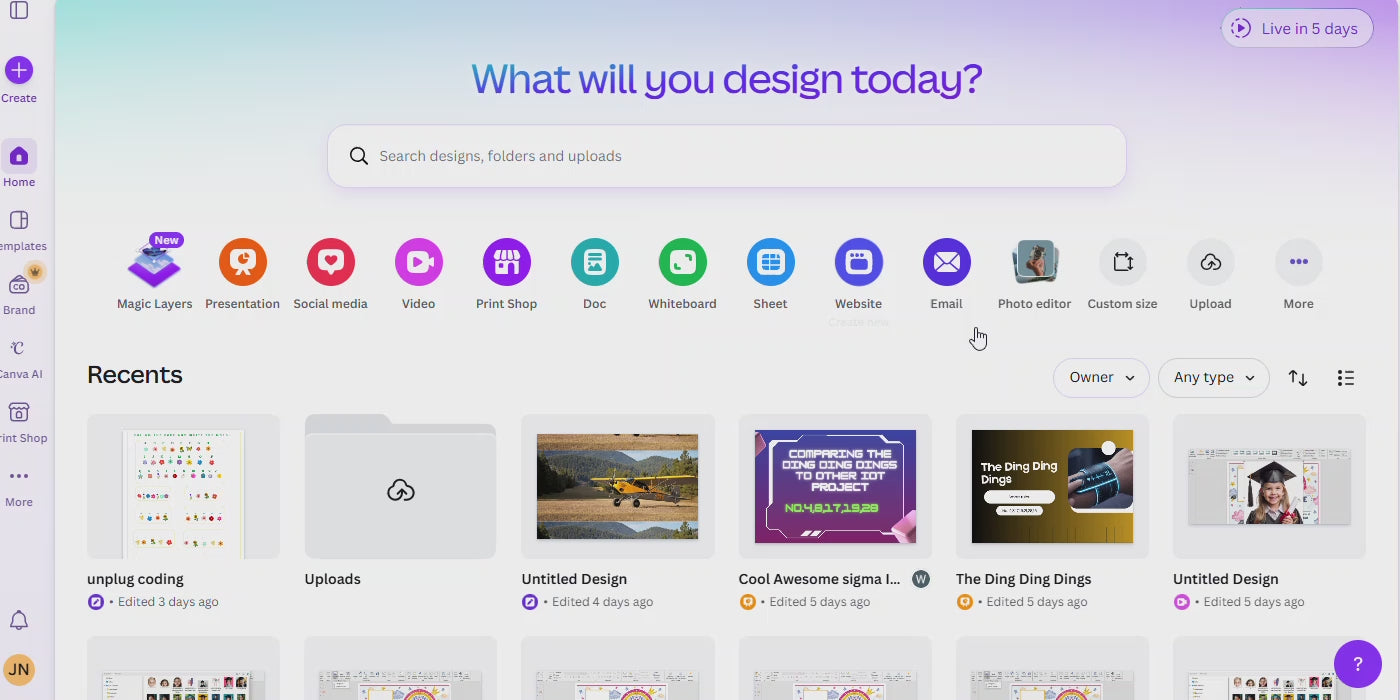Start a Whiteboard design
Image resolution: width=1400 pixels, height=700 pixels.
(682, 263)
